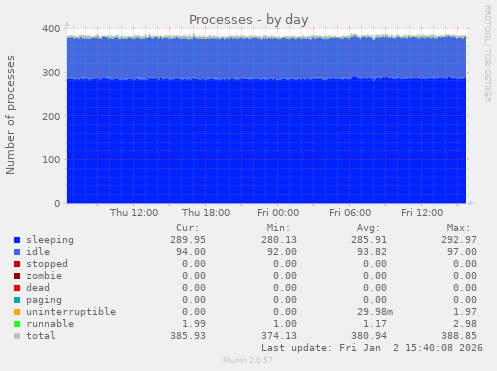The width and height of the screenshot is (497, 371).
Task: Click total maximum value 388.85
Action: point(459,336)
